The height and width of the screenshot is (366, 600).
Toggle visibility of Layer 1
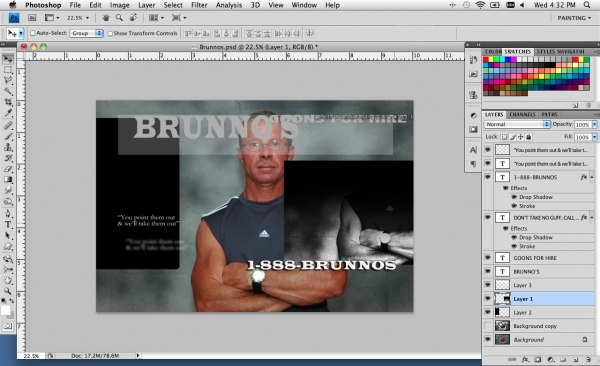(488, 299)
